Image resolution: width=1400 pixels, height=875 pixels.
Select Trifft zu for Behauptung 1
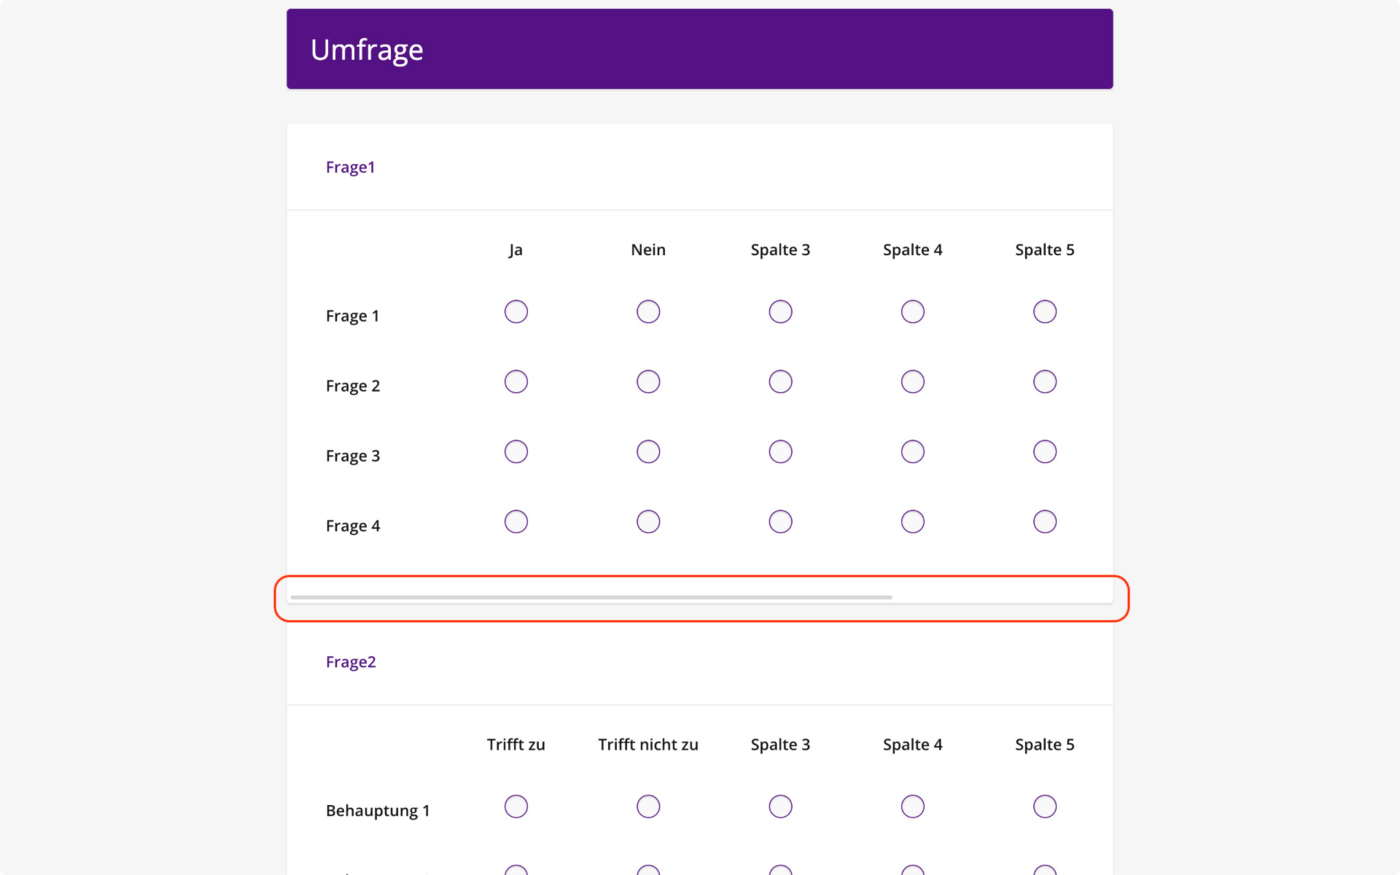pyautogui.click(x=516, y=806)
